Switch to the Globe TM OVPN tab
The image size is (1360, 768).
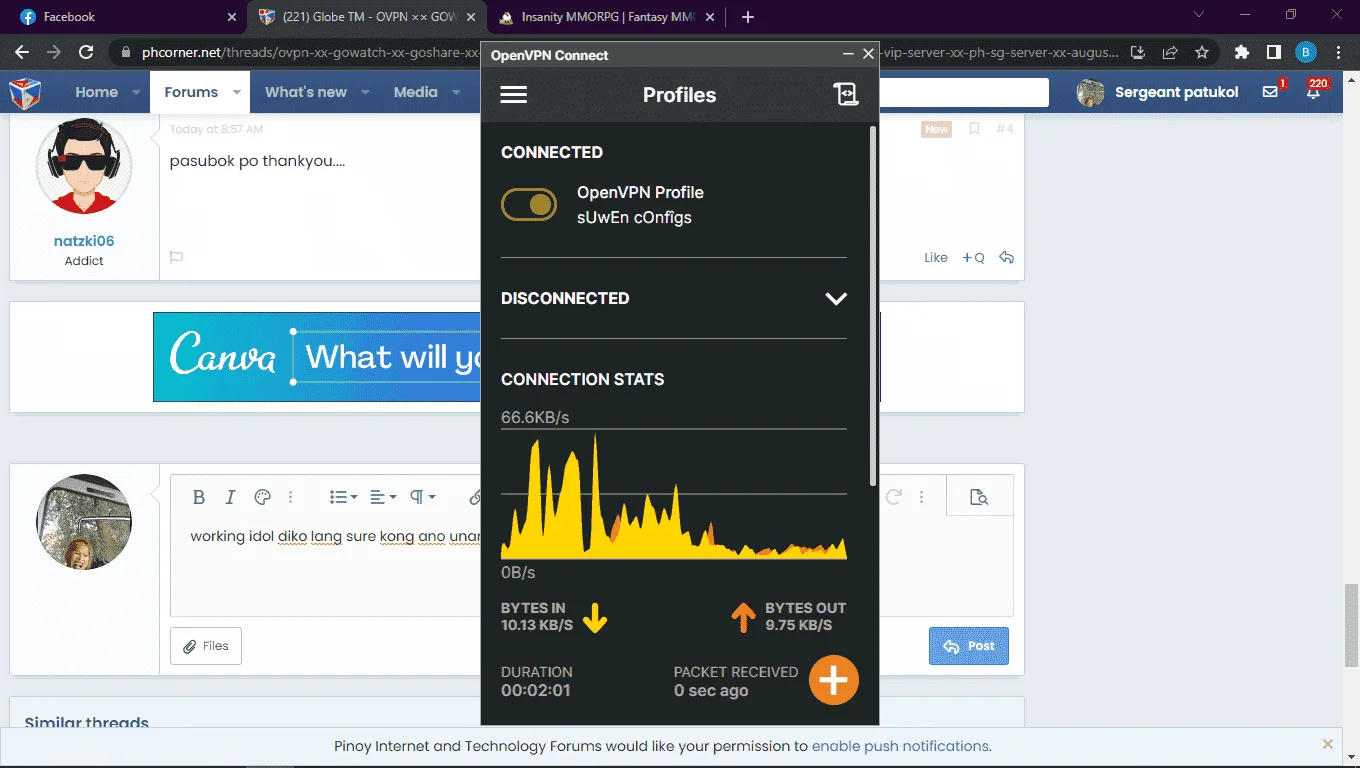[366, 17]
